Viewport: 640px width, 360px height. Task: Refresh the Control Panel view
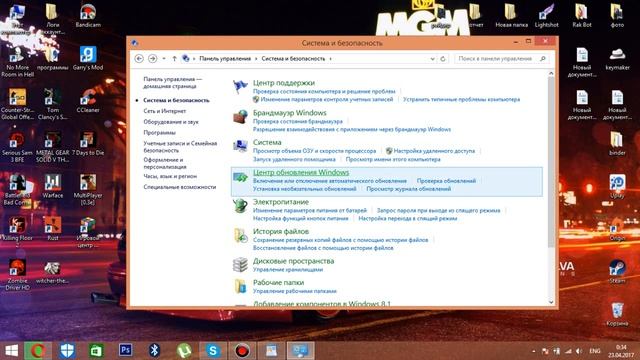[443, 59]
